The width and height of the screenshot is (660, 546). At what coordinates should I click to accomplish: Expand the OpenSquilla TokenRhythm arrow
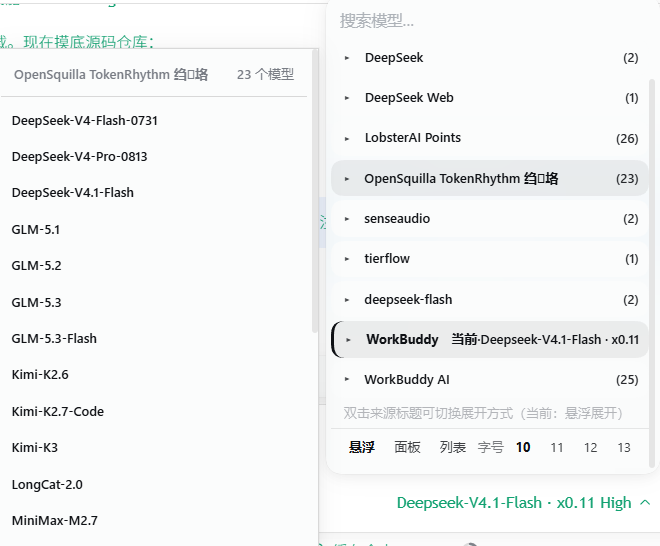pyautogui.click(x=347, y=179)
